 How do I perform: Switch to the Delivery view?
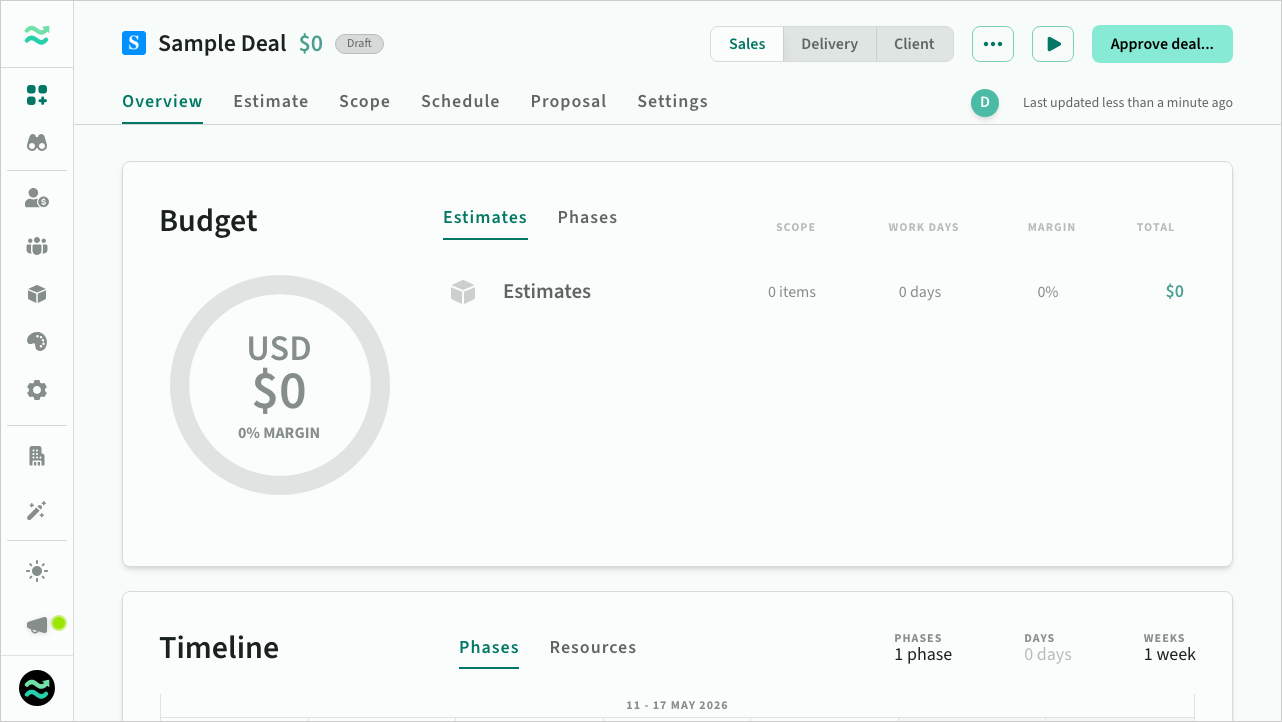point(829,44)
